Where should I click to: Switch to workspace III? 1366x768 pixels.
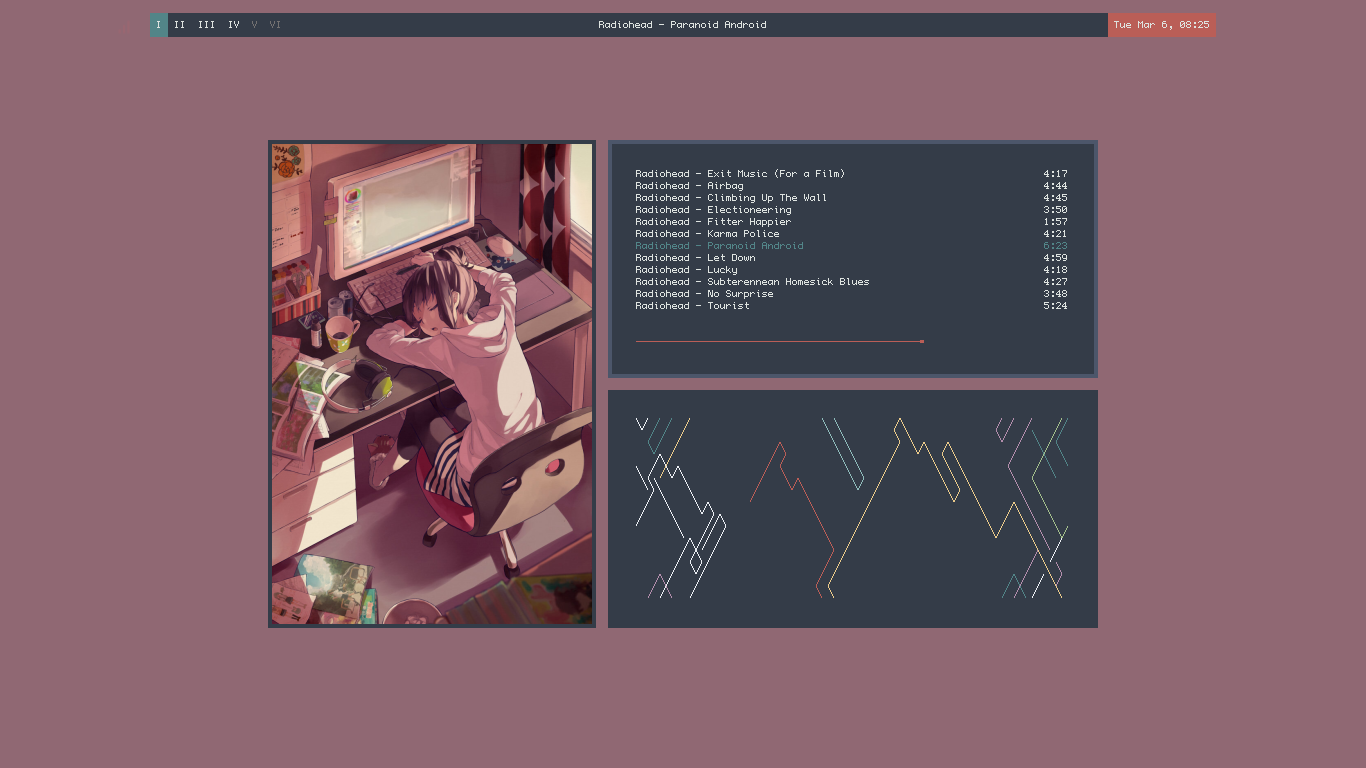point(206,25)
